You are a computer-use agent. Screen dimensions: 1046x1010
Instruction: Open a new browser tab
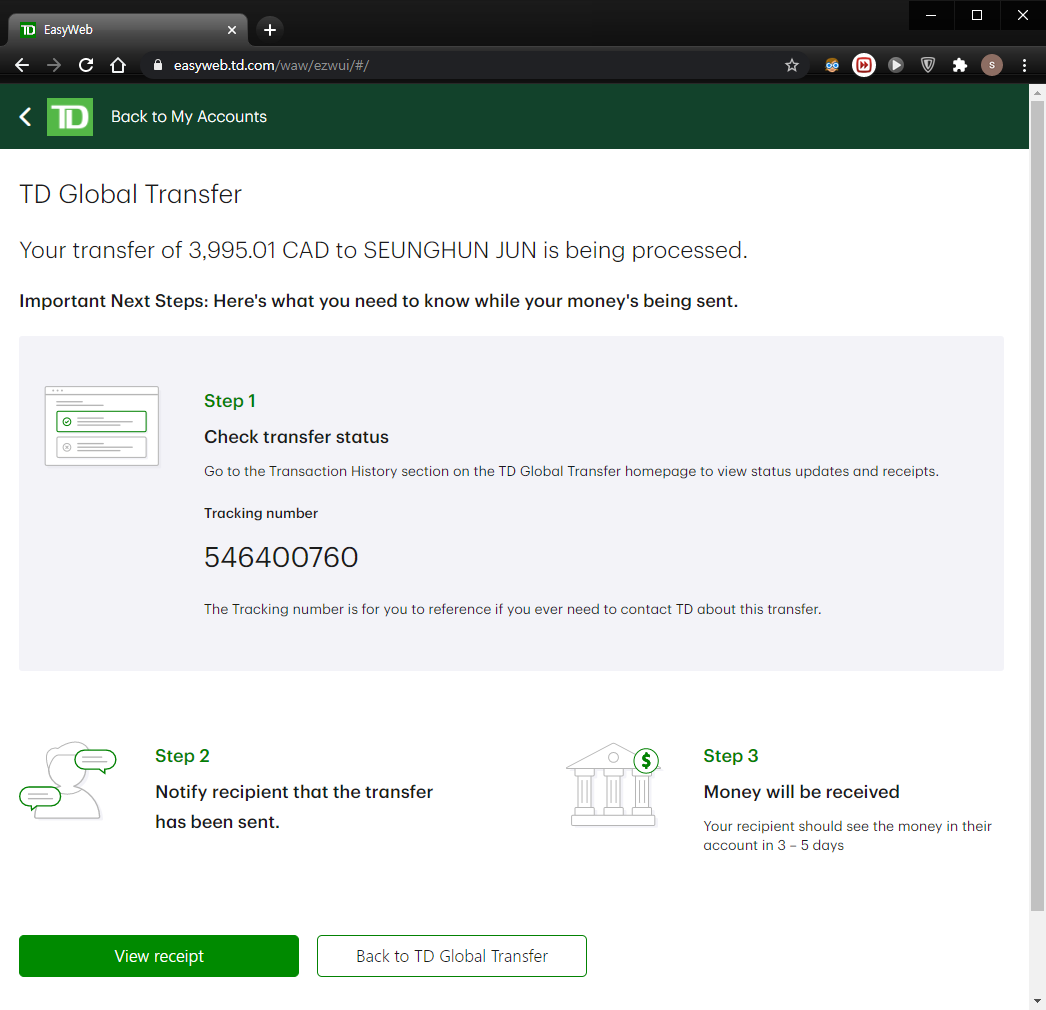(270, 30)
